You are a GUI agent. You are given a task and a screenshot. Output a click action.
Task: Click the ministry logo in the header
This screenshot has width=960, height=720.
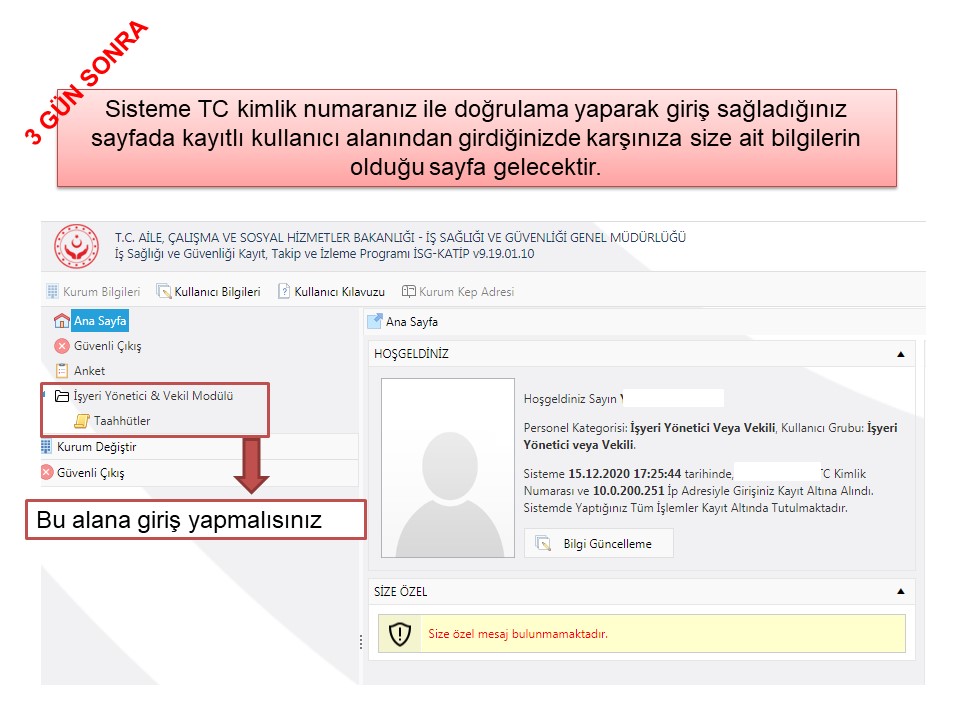point(76,246)
